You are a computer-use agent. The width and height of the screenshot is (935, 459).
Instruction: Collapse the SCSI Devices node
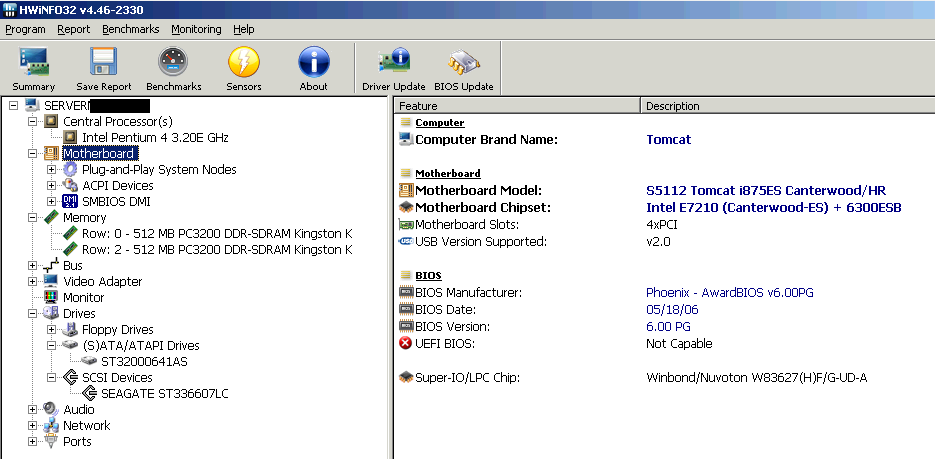[51, 377]
